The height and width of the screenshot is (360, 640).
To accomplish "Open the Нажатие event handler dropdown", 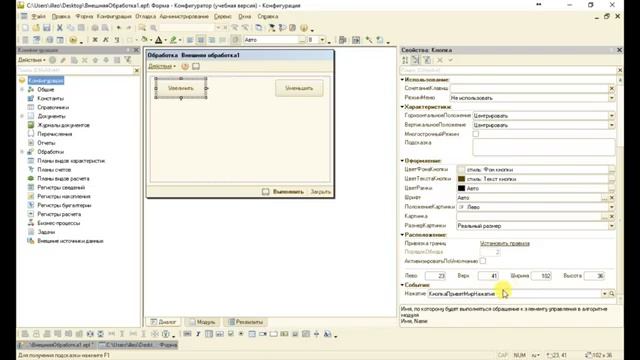I will tap(604, 293).
